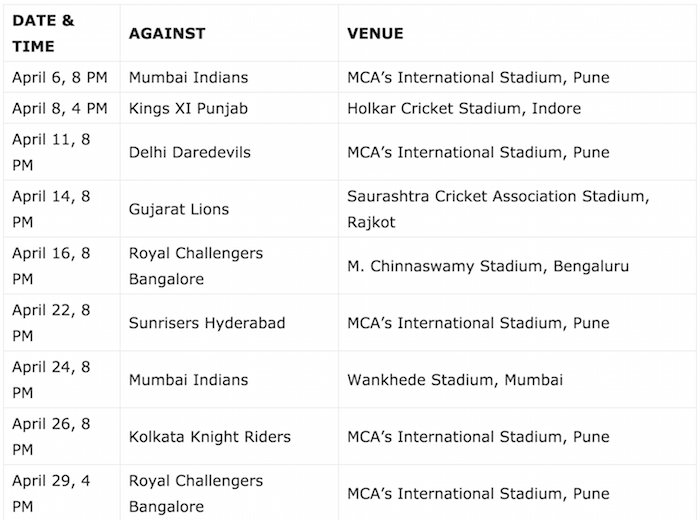
Task: Click the Gujarat Lions opponent entry
Action: [x=179, y=209]
